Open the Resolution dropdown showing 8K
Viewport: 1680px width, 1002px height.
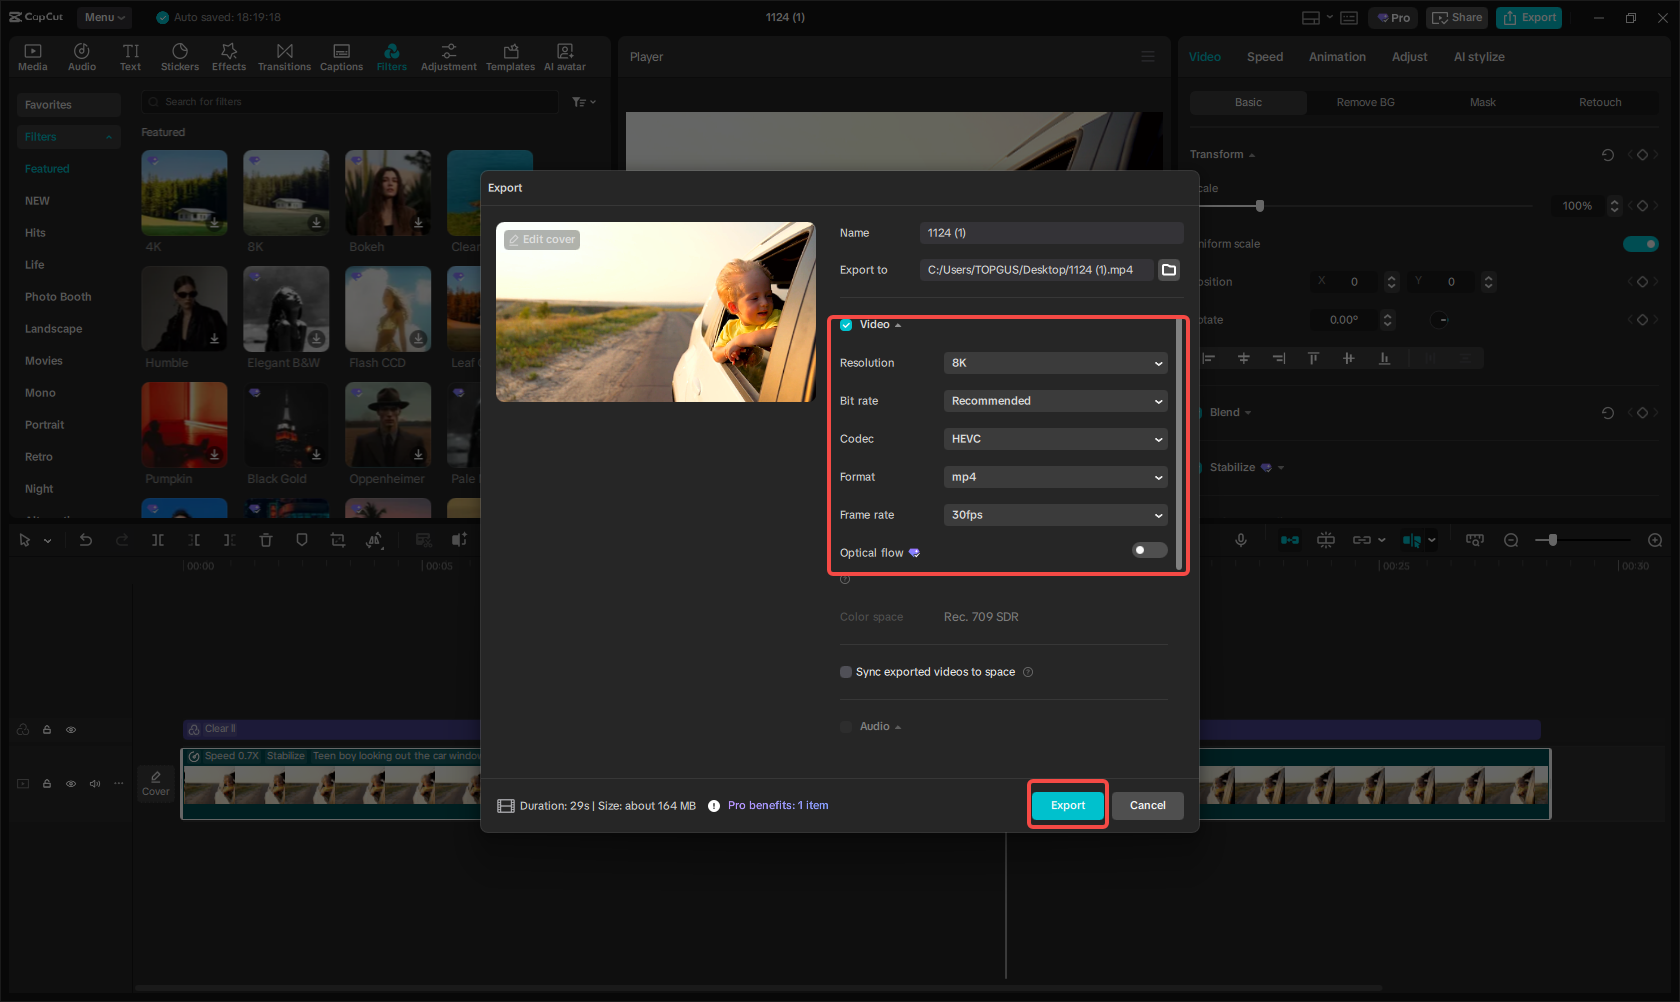[1055, 363]
